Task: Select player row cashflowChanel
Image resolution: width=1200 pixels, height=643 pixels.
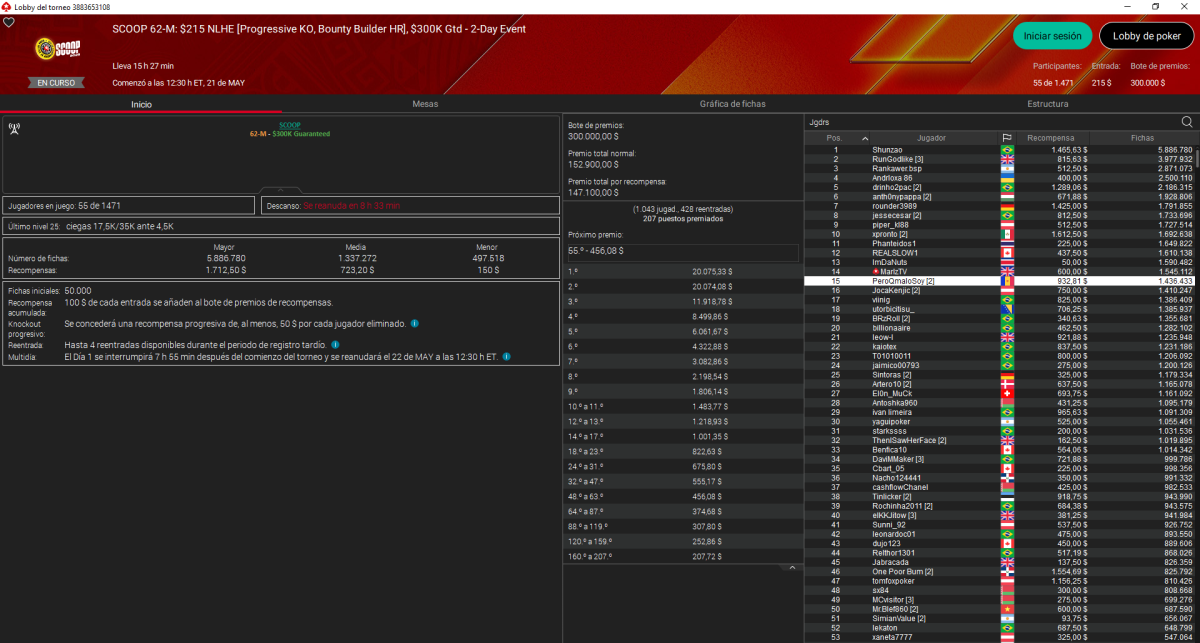Action: (999, 487)
